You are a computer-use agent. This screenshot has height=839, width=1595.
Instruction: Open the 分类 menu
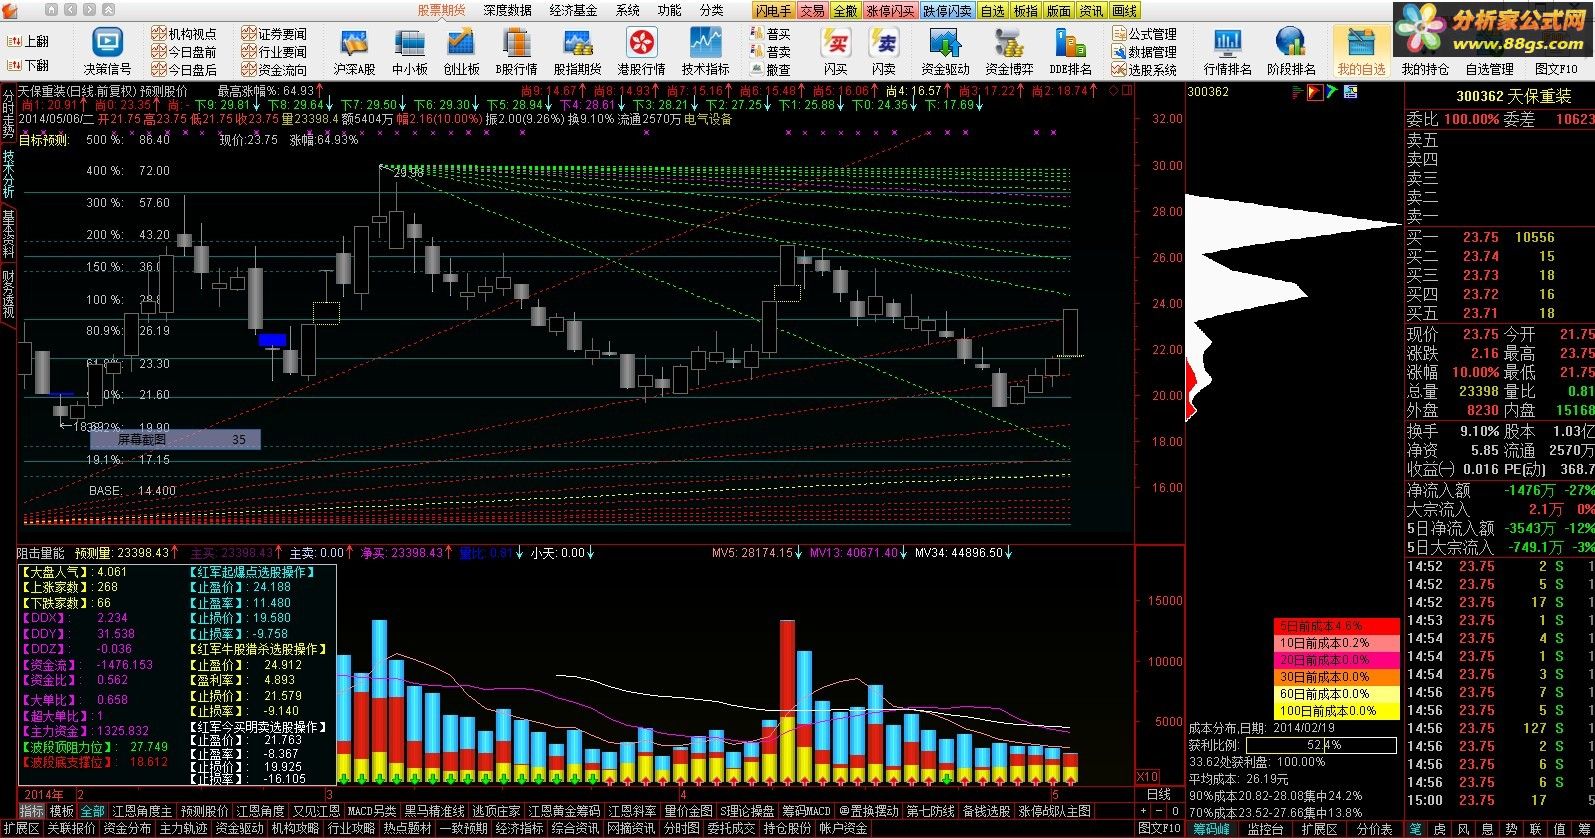click(711, 10)
